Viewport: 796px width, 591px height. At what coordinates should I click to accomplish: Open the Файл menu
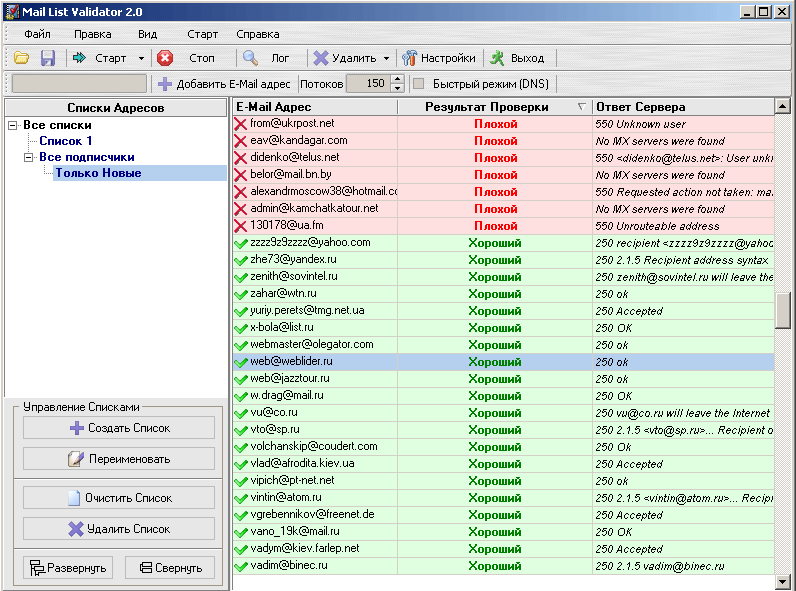38,34
